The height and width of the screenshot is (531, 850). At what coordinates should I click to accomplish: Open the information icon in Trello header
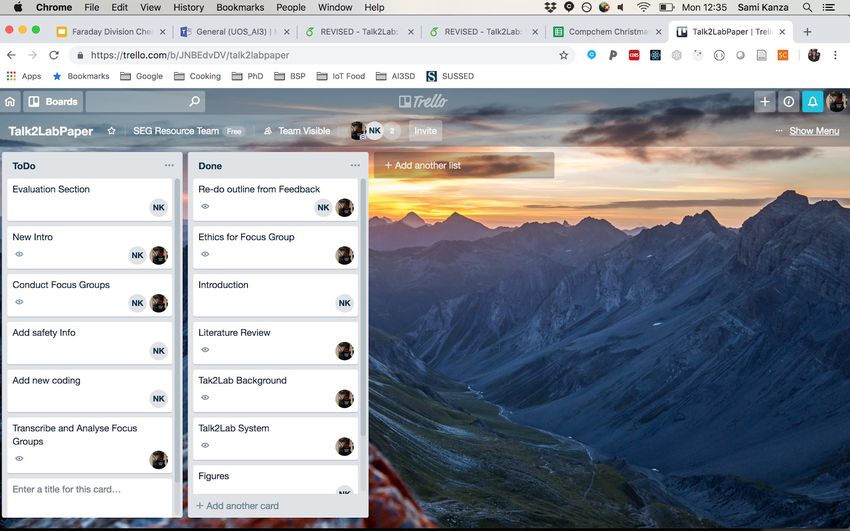click(x=789, y=101)
